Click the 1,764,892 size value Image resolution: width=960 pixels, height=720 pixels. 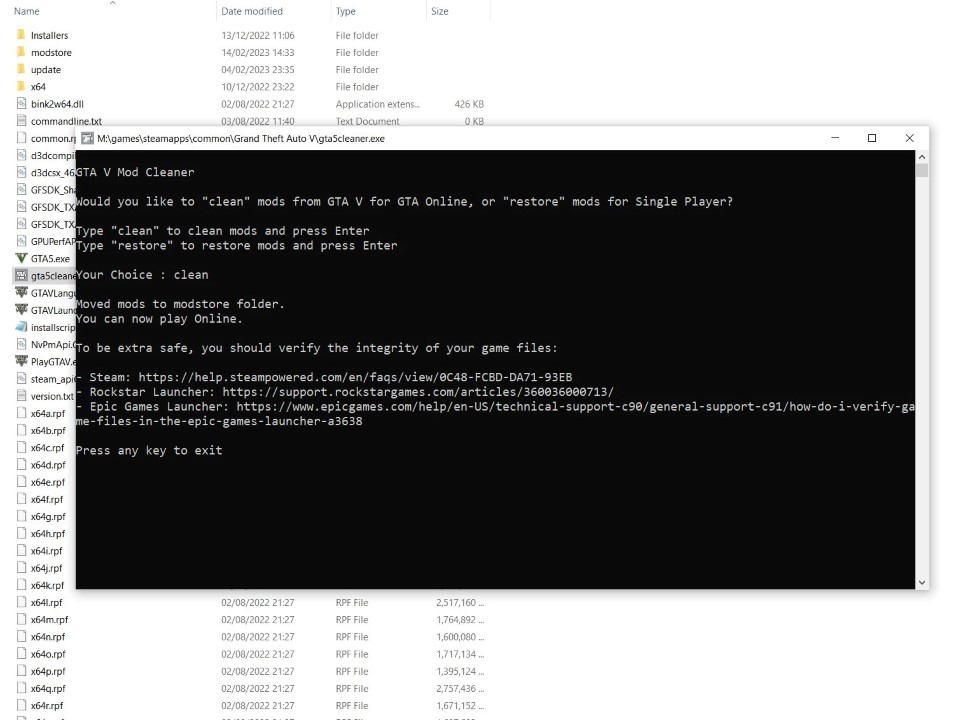460,620
